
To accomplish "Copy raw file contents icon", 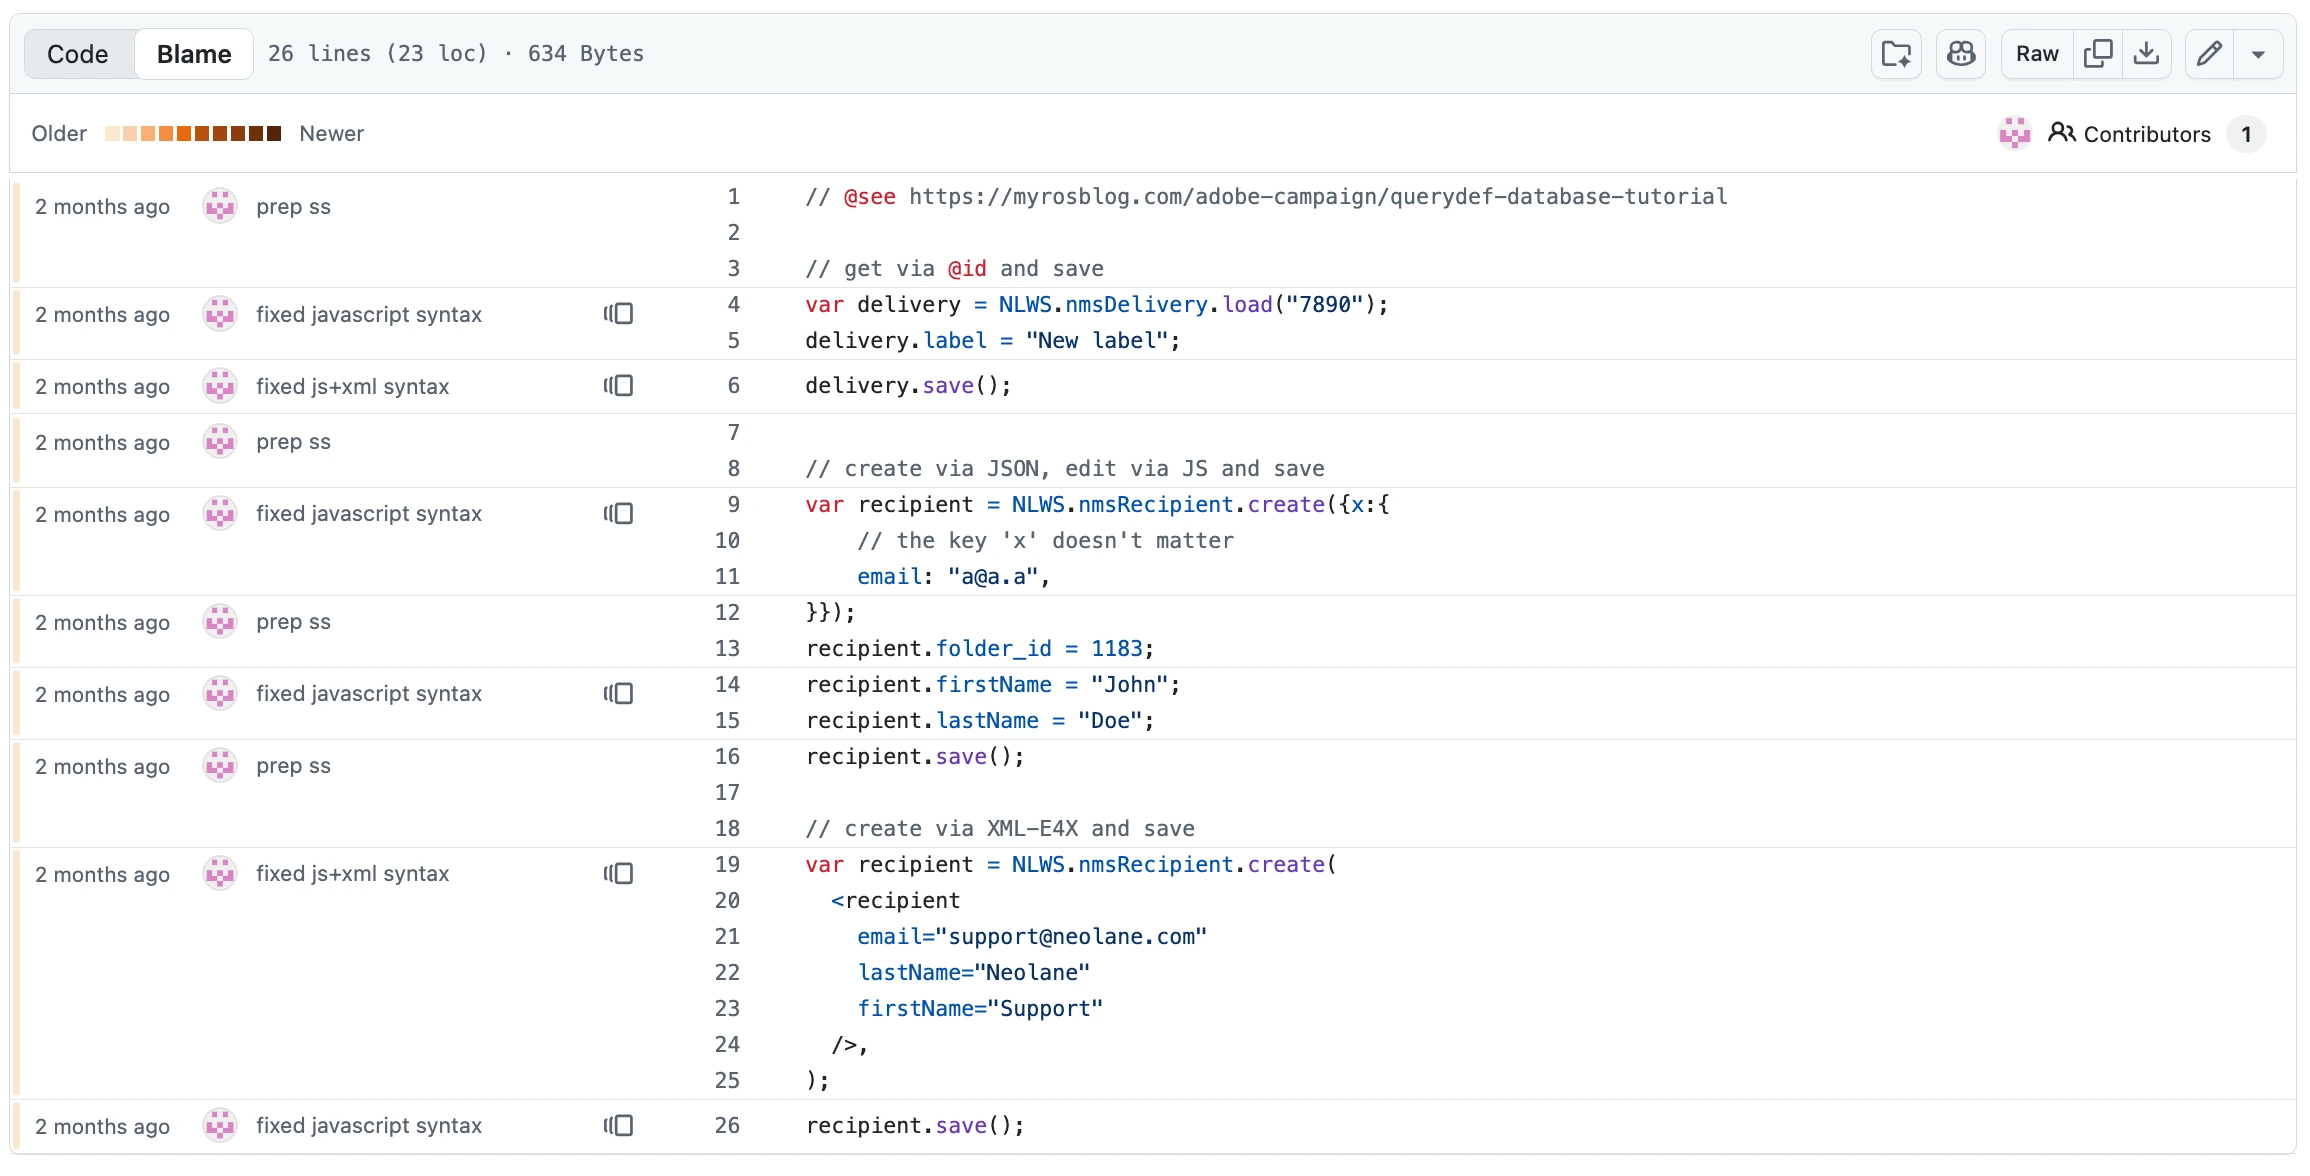I will coord(2098,54).
